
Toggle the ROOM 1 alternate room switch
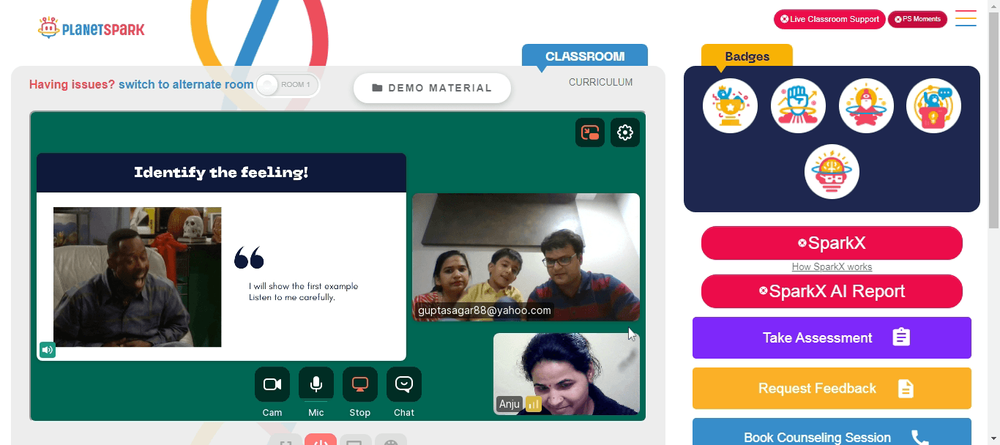click(x=288, y=85)
